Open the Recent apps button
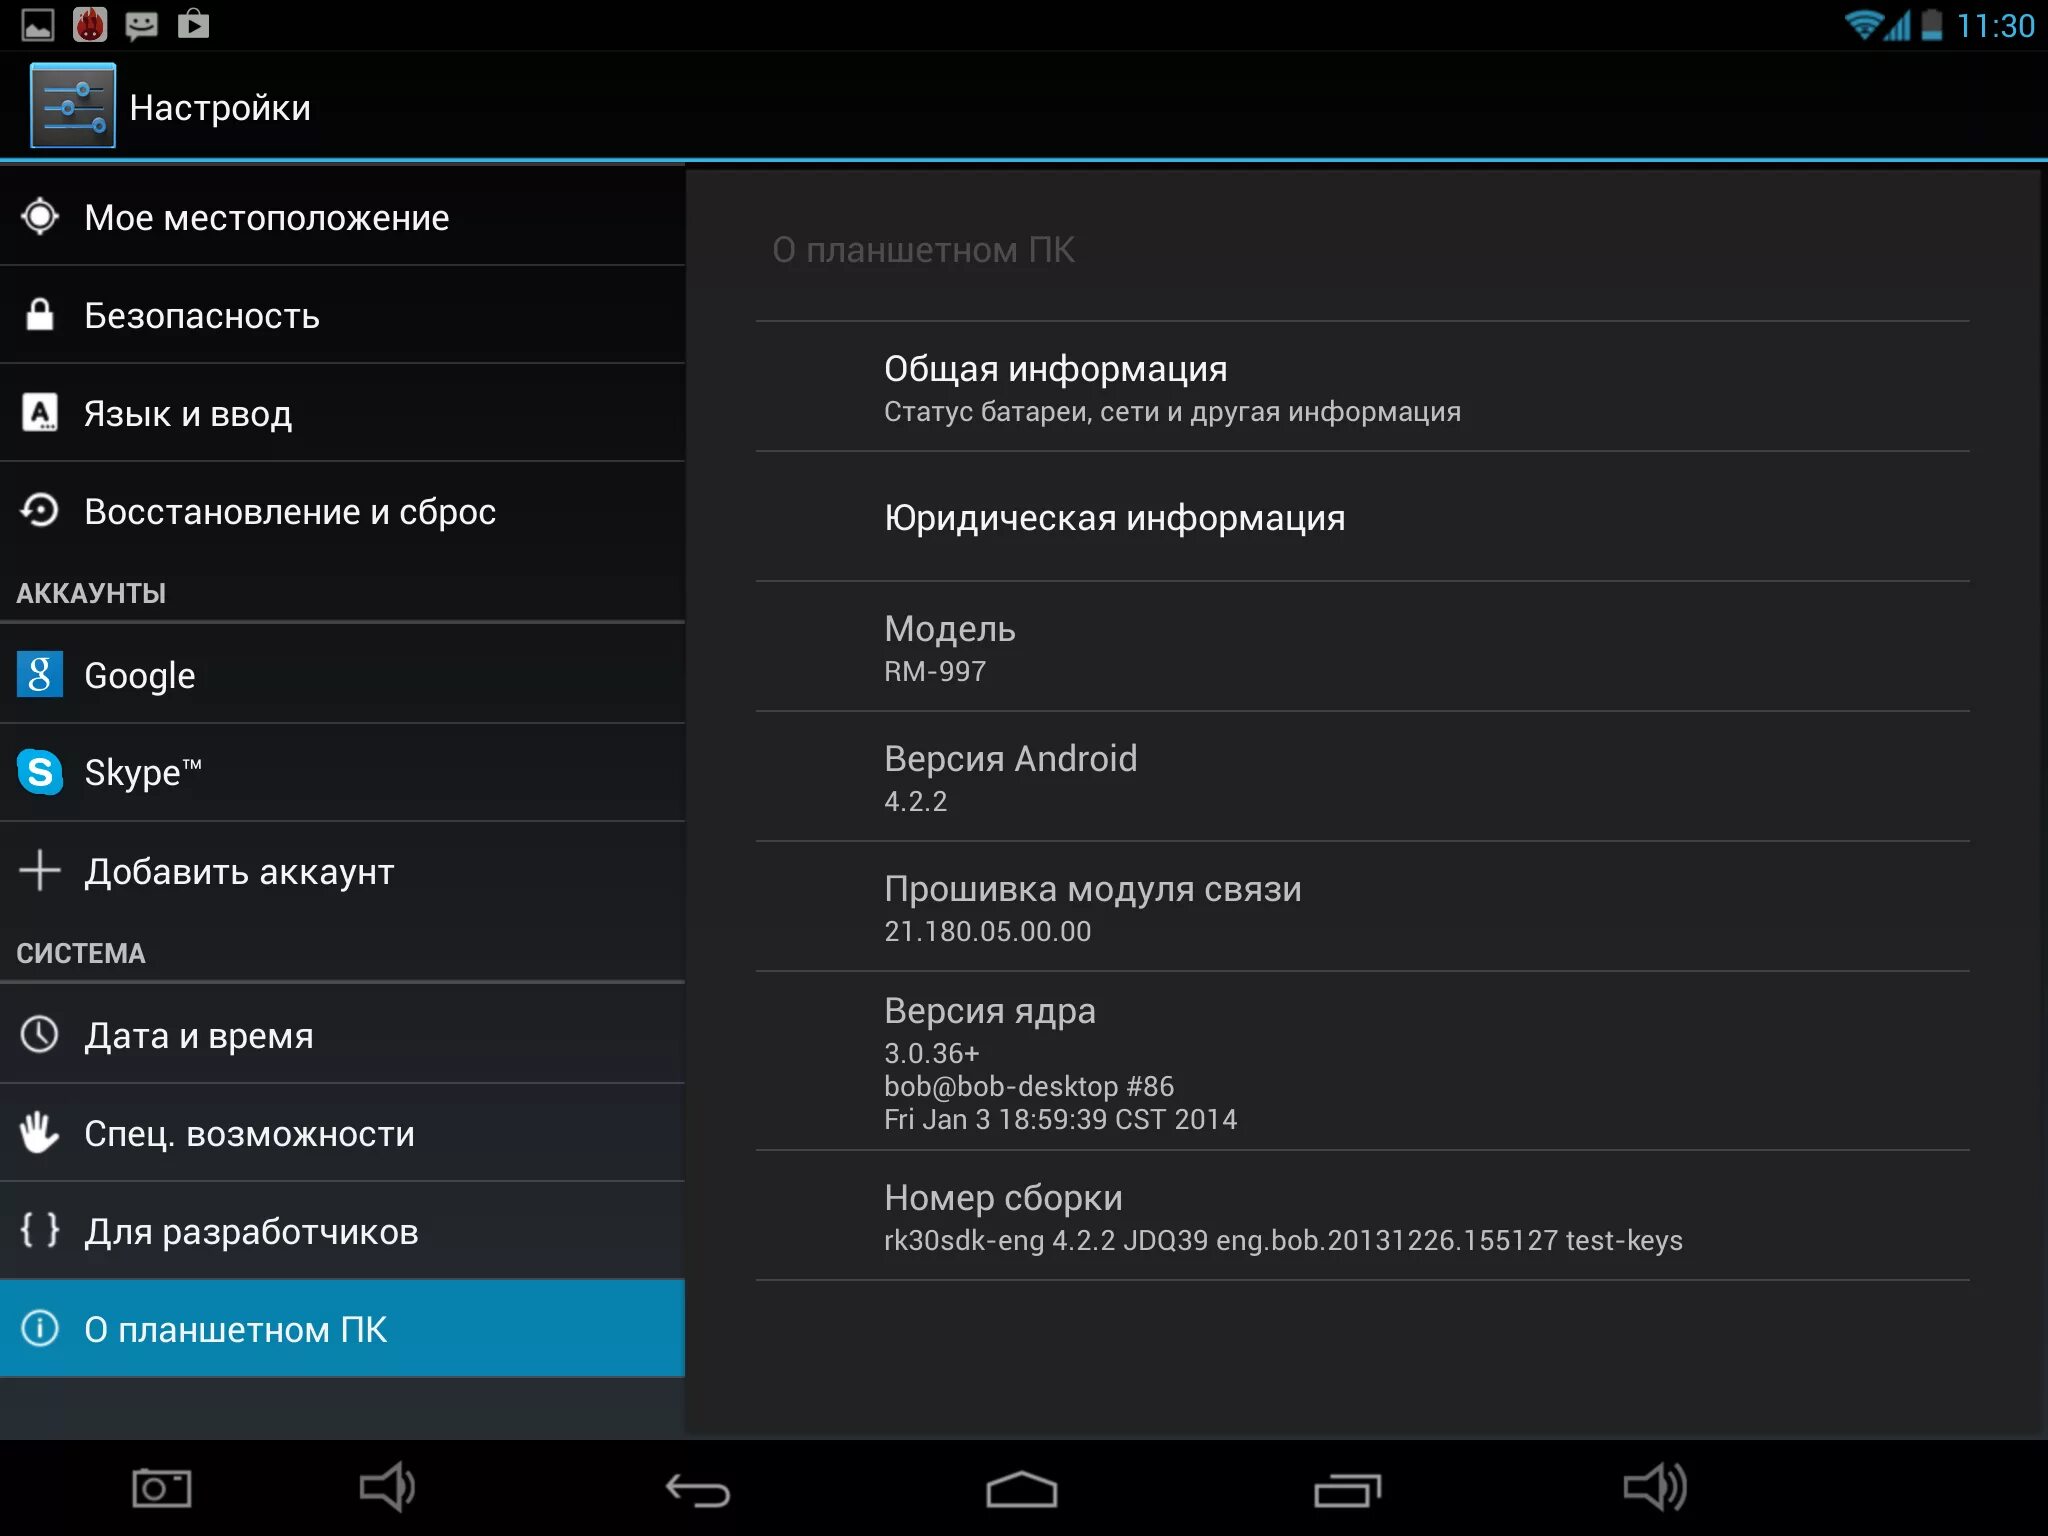2048x1536 pixels. pyautogui.click(x=1347, y=1489)
